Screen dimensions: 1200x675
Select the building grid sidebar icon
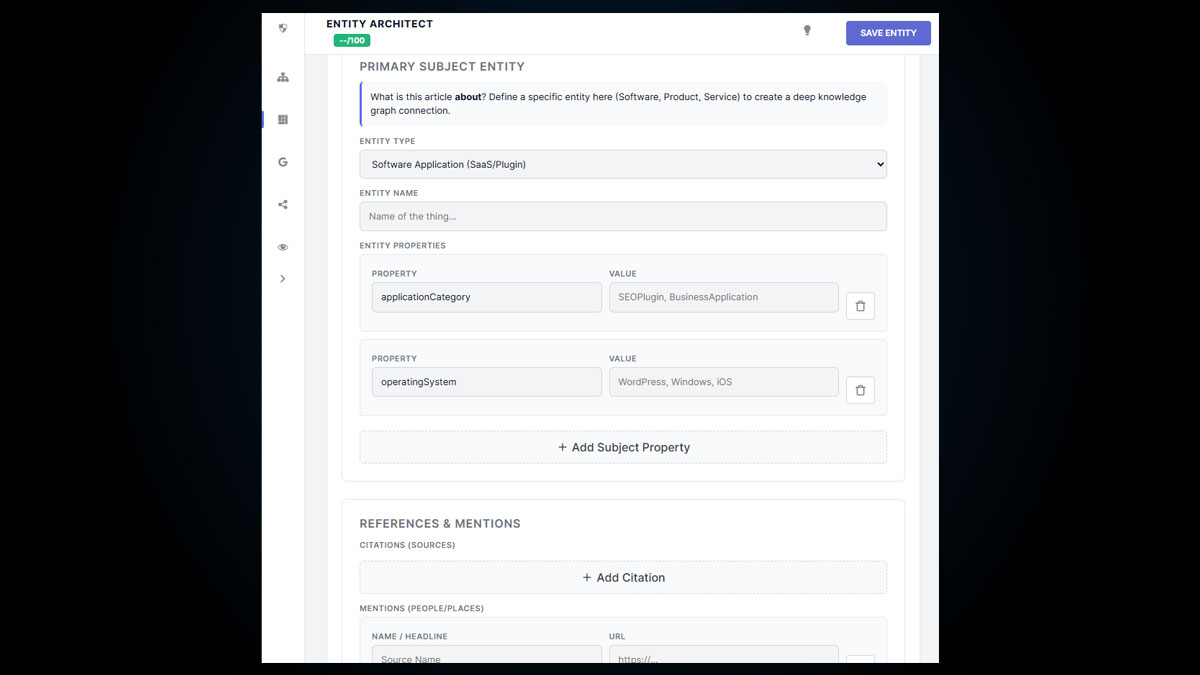[x=283, y=120]
